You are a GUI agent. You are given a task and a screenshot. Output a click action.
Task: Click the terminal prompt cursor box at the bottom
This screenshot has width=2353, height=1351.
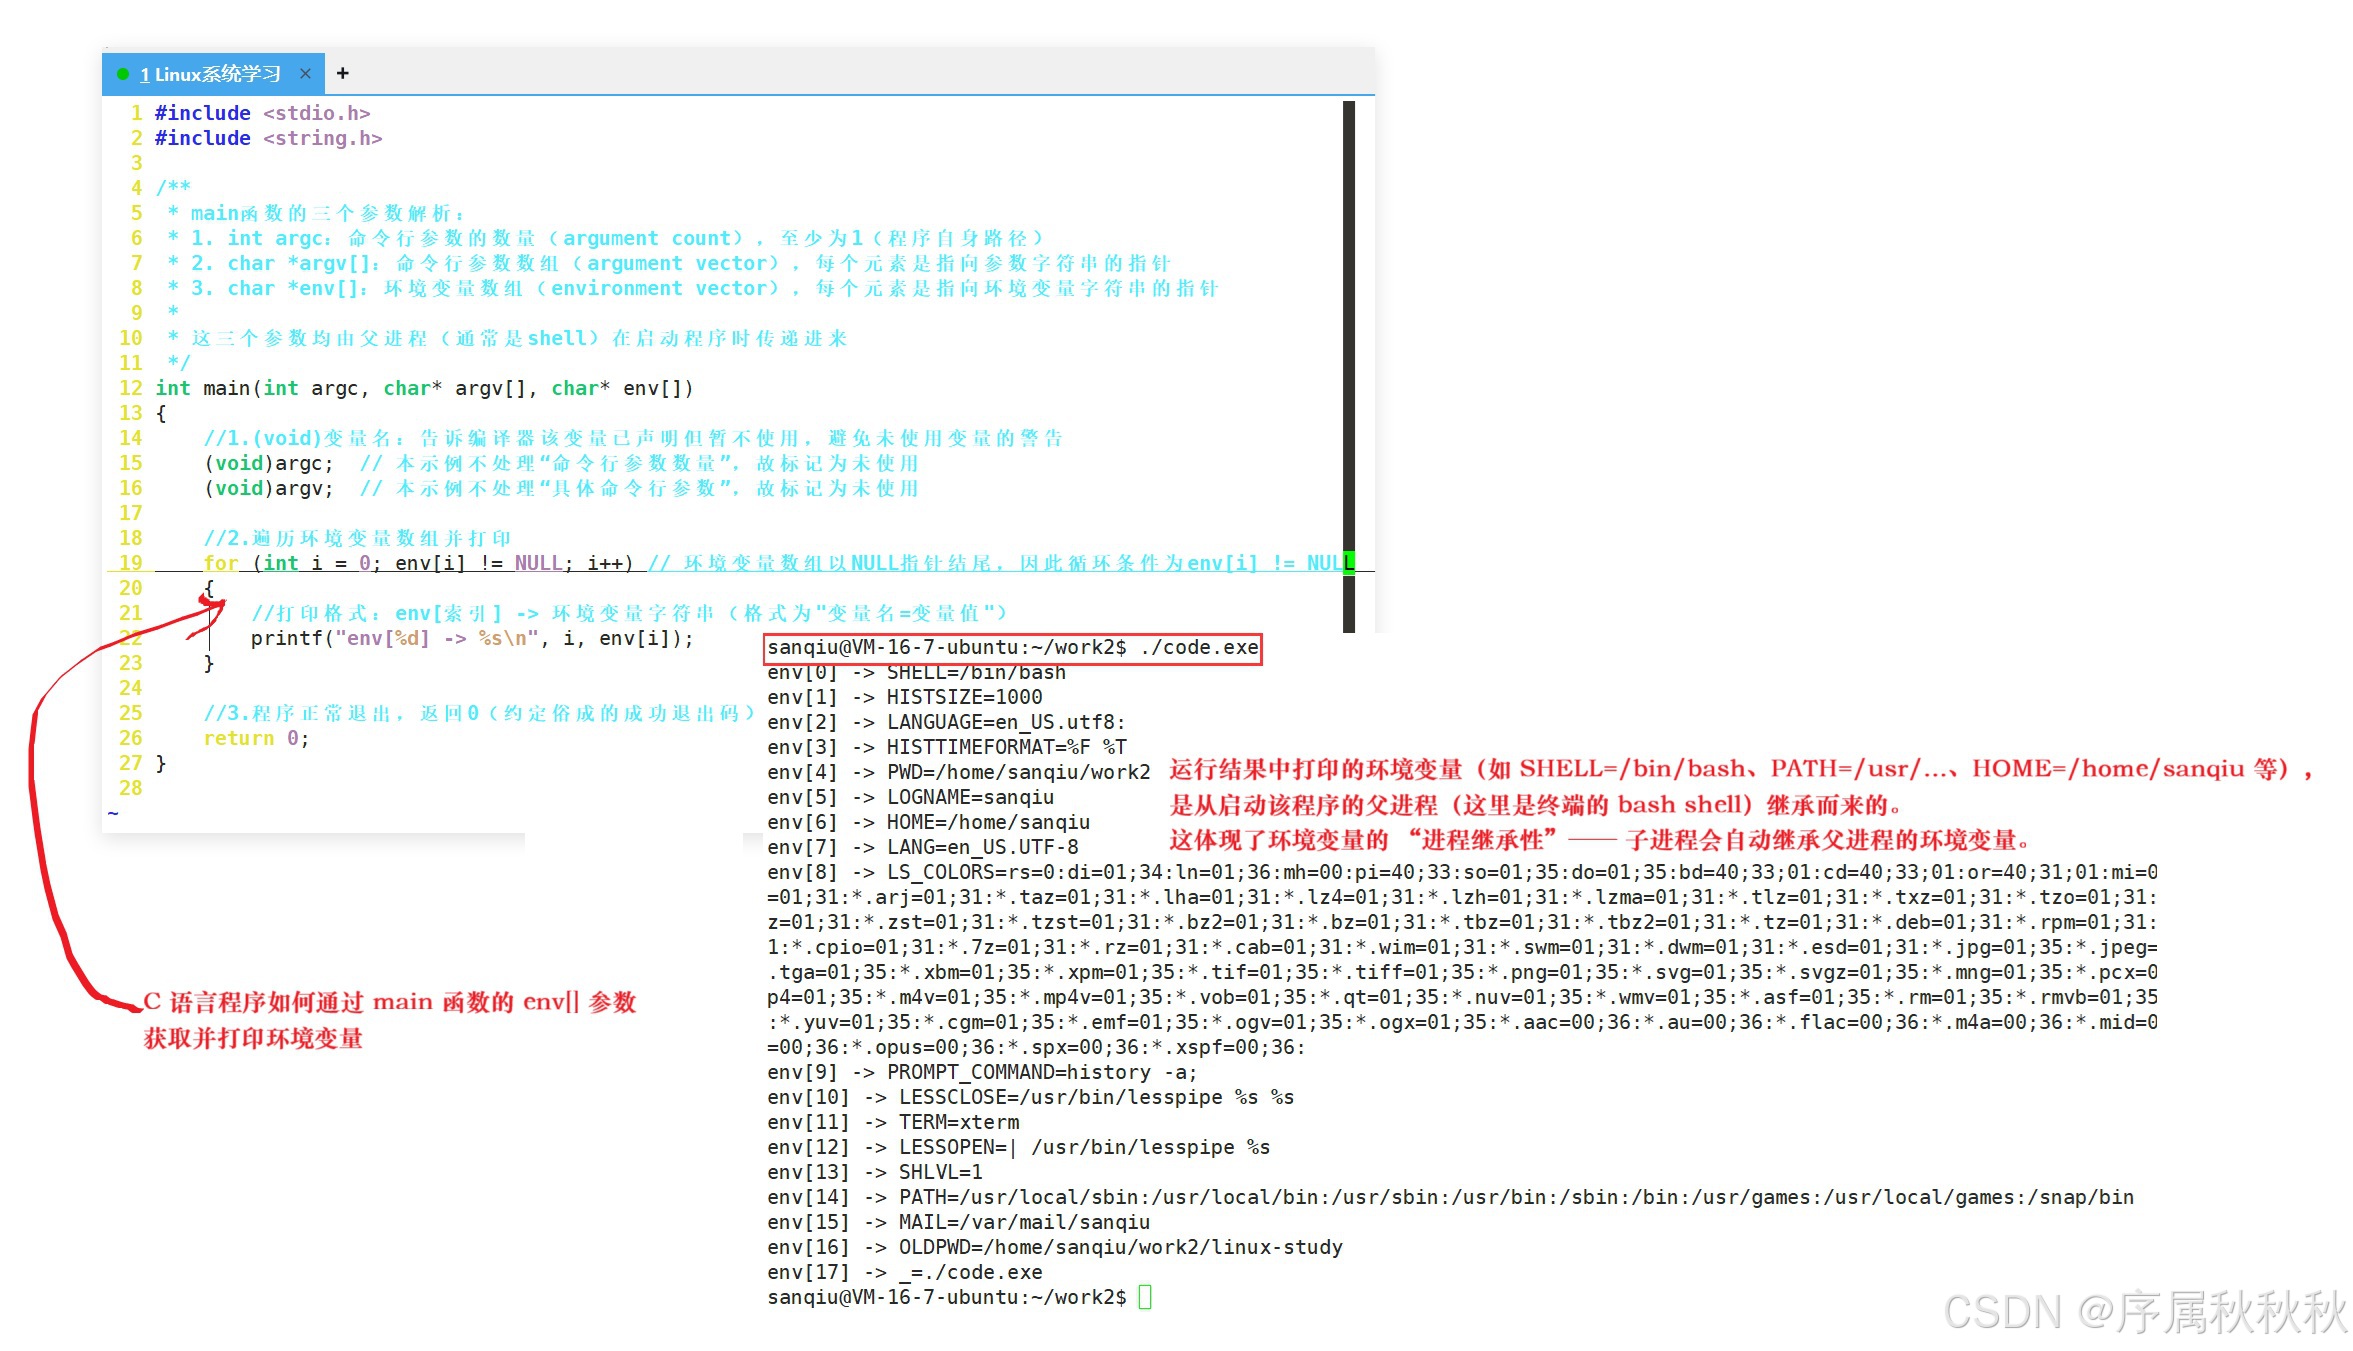tap(1145, 1297)
